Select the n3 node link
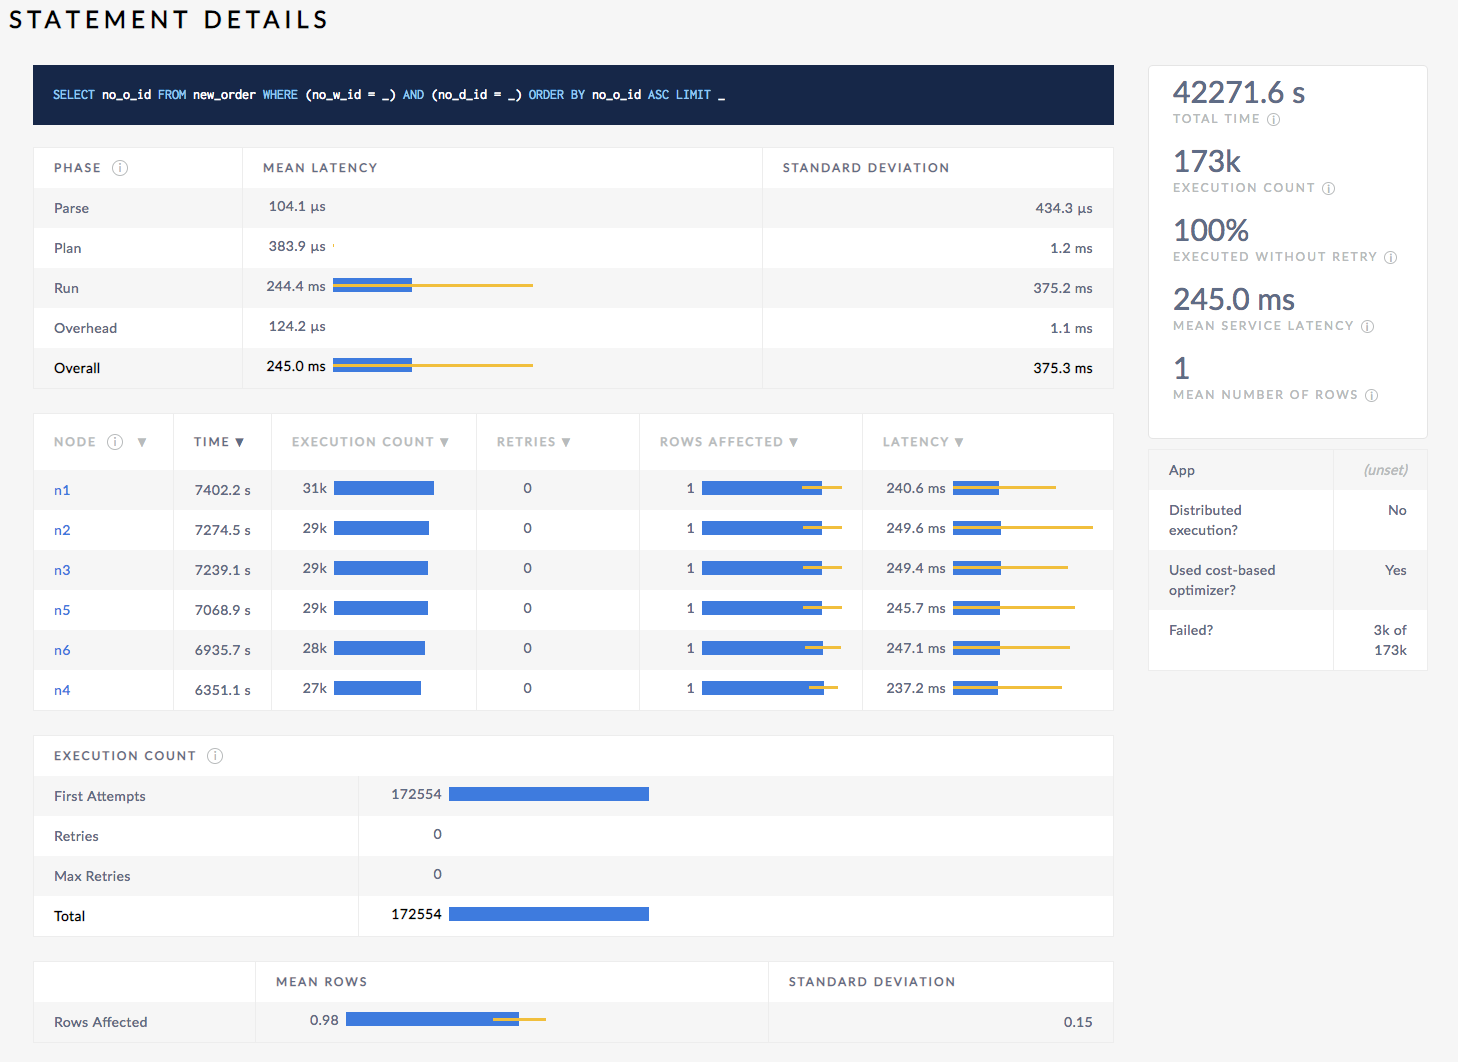This screenshot has width=1458, height=1062. tap(62, 570)
